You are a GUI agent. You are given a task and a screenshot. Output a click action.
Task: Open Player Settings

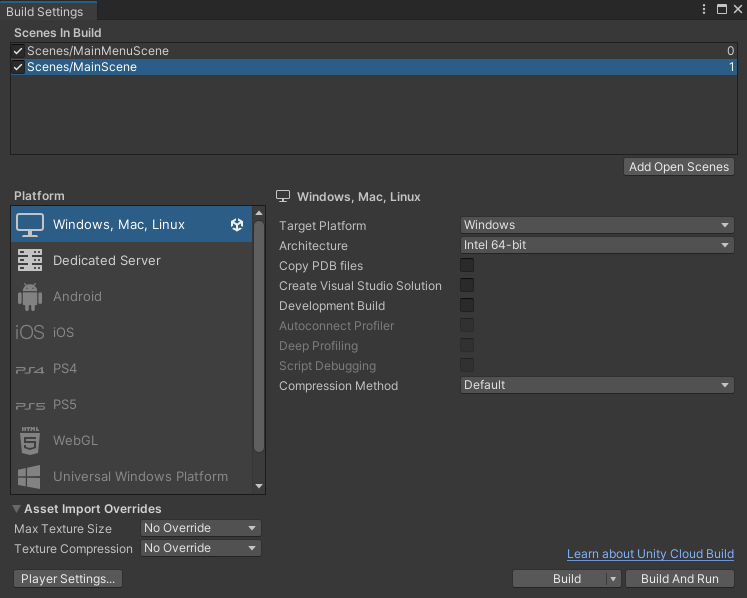click(68, 579)
